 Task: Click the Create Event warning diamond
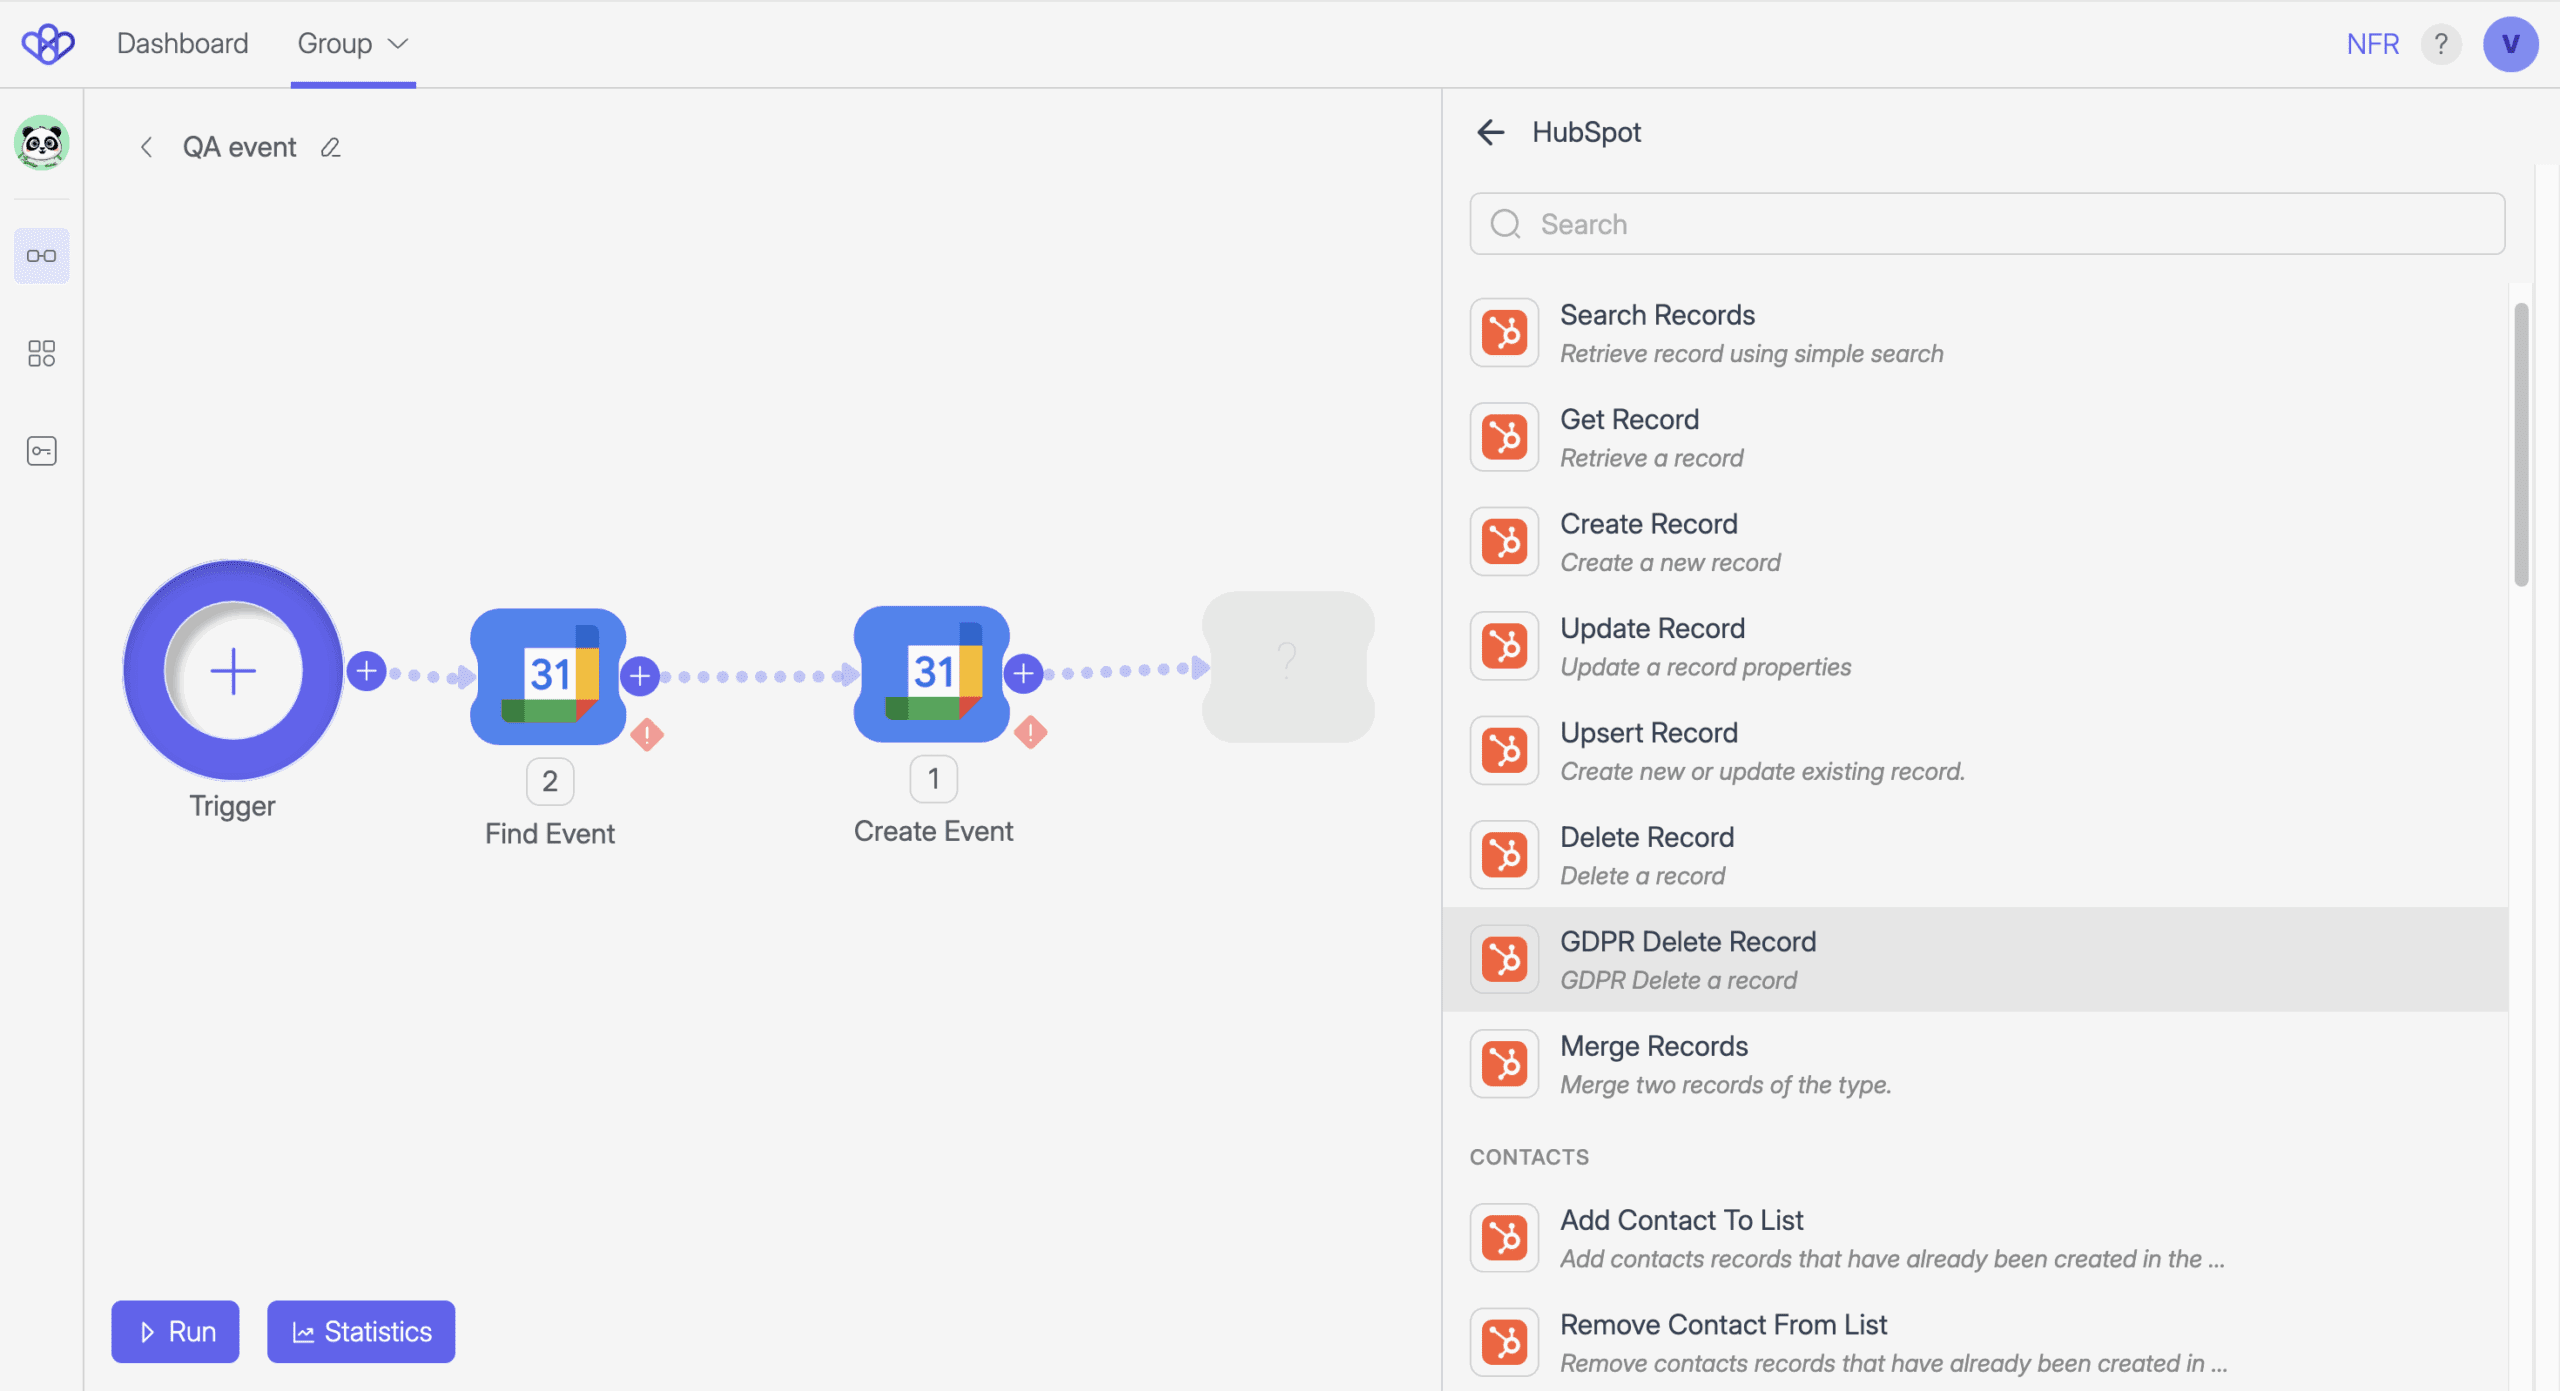pyautogui.click(x=1030, y=732)
